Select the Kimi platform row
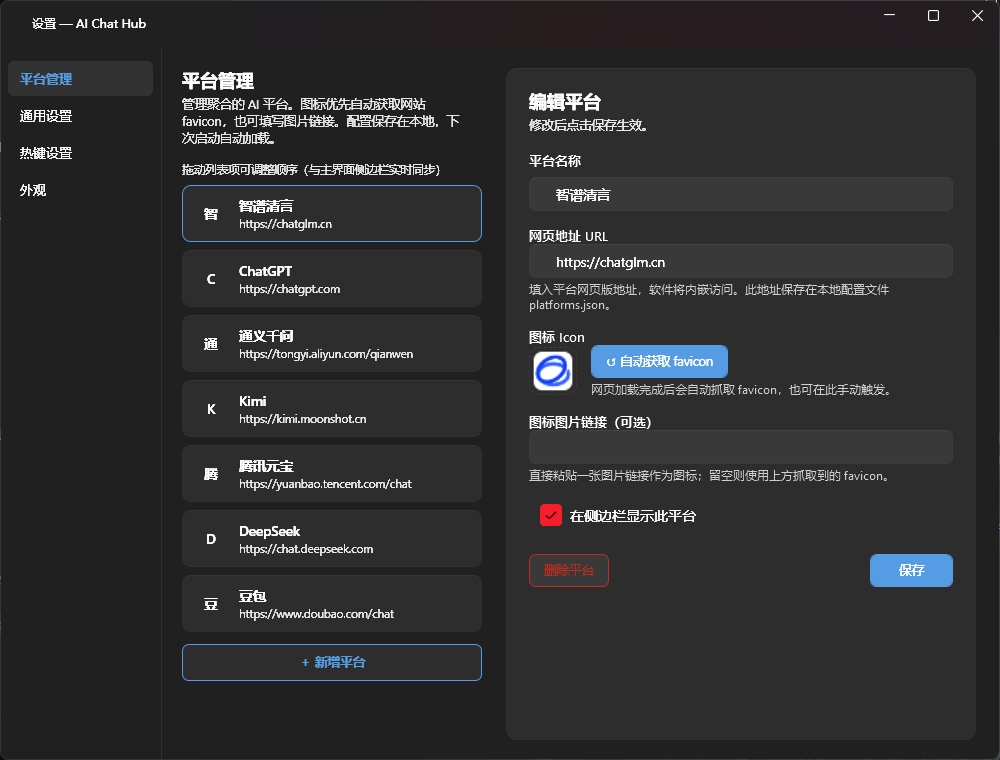The height and width of the screenshot is (760, 1000). coord(332,409)
